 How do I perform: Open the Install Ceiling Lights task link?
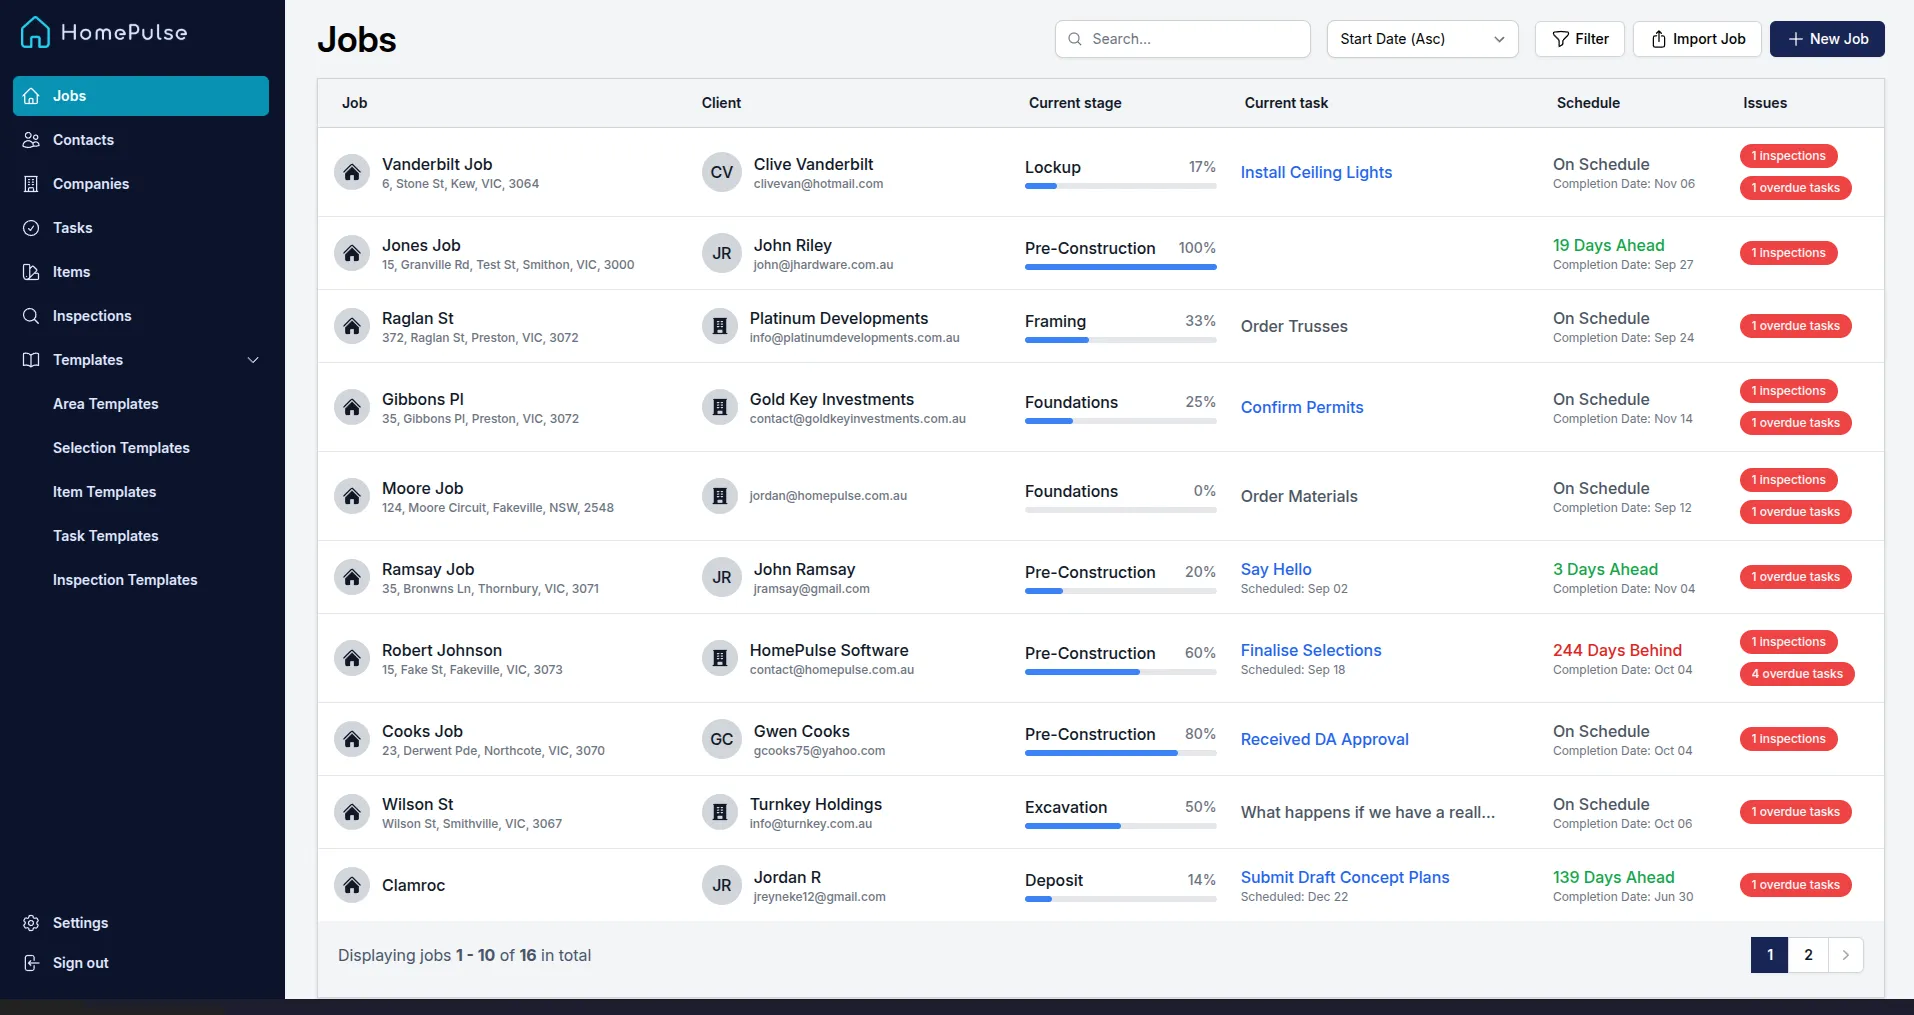click(1315, 172)
